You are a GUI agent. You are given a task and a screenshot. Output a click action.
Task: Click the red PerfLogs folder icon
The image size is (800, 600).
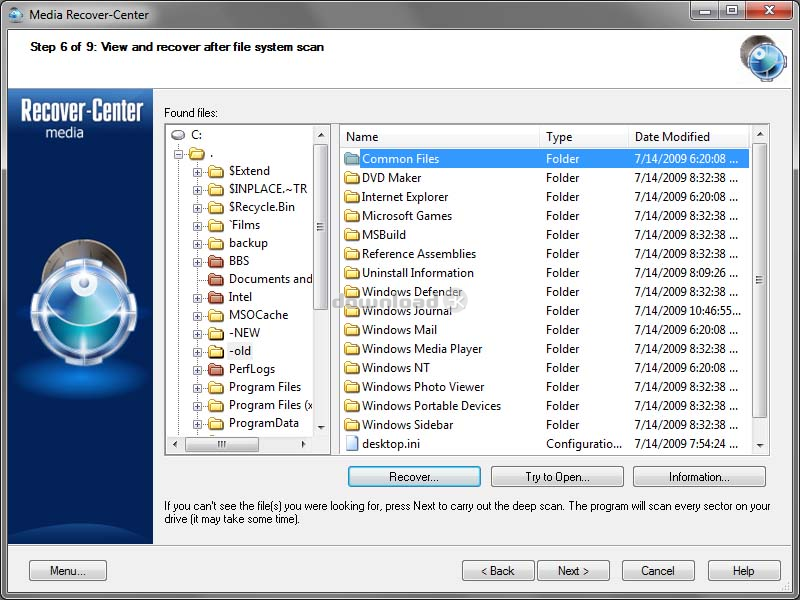click(216, 369)
